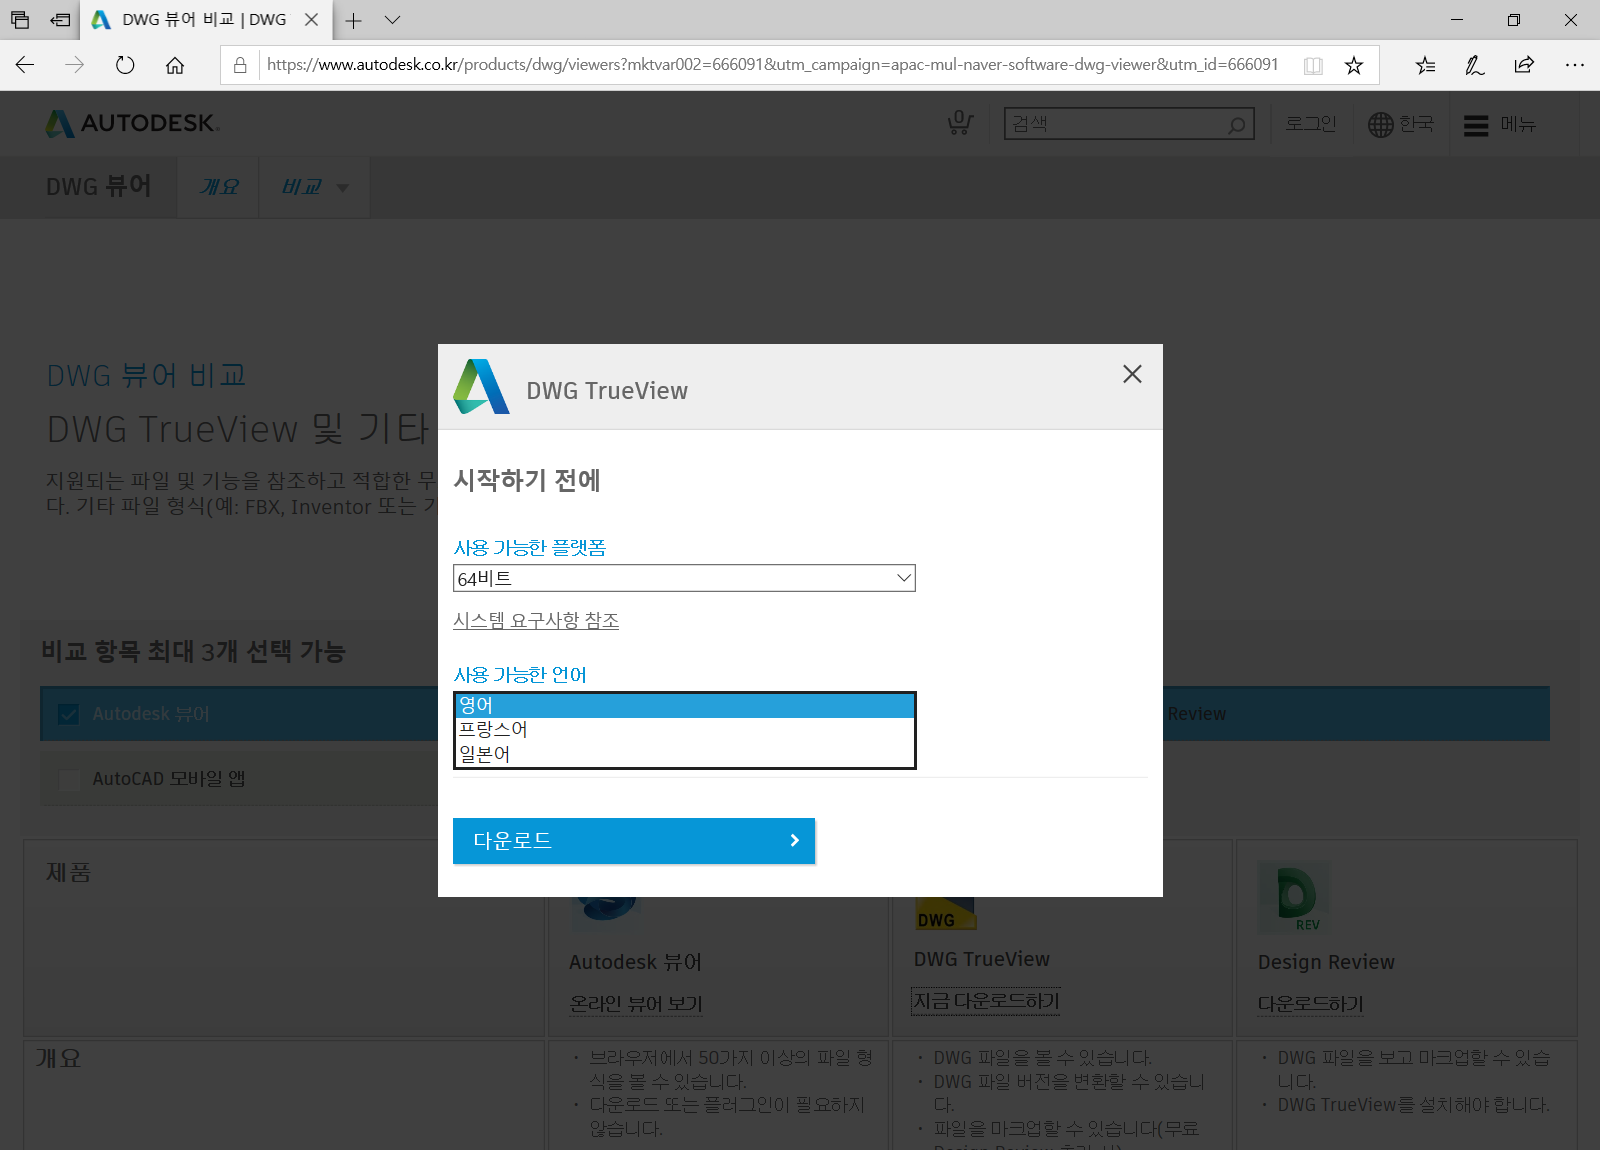The height and width of the screenshot is (1150, 1600).
Task: Add this page to favorites
Action: [1354, 65]
